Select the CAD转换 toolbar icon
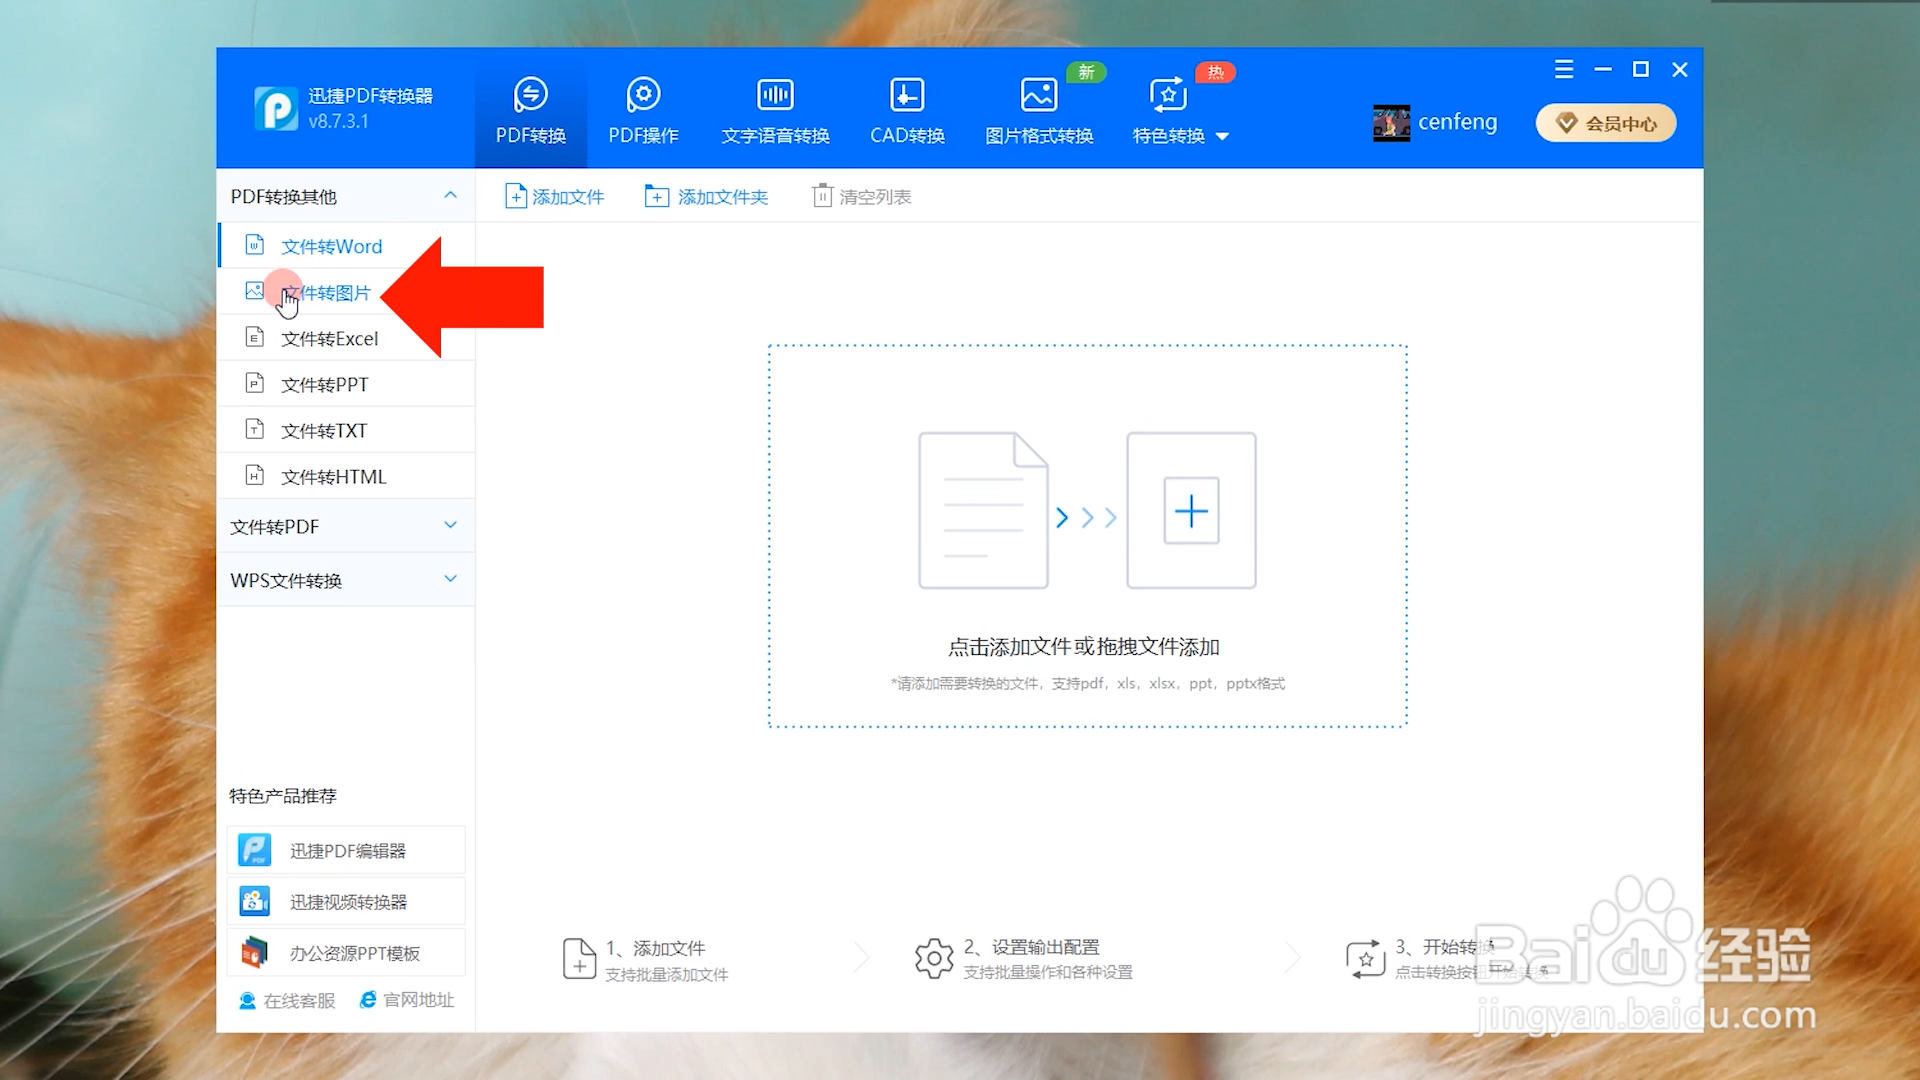This screenshot has width=1920, height=1080. [907, 95]
